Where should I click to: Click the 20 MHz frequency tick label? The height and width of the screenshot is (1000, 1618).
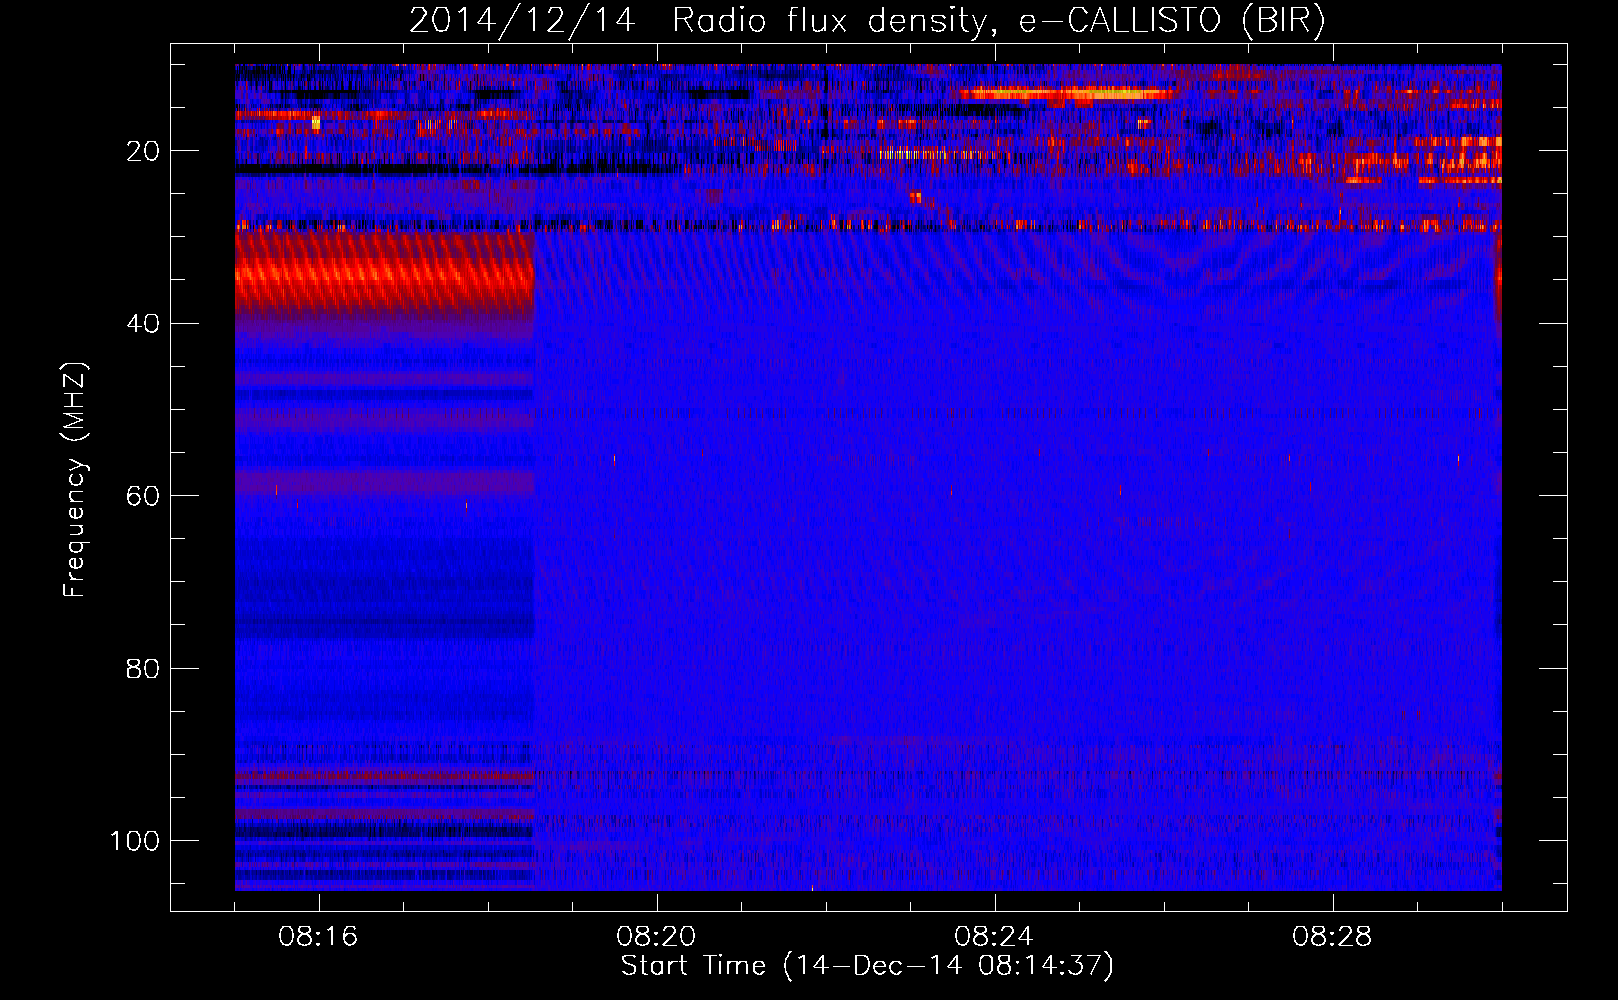click(x=144, y=151)
